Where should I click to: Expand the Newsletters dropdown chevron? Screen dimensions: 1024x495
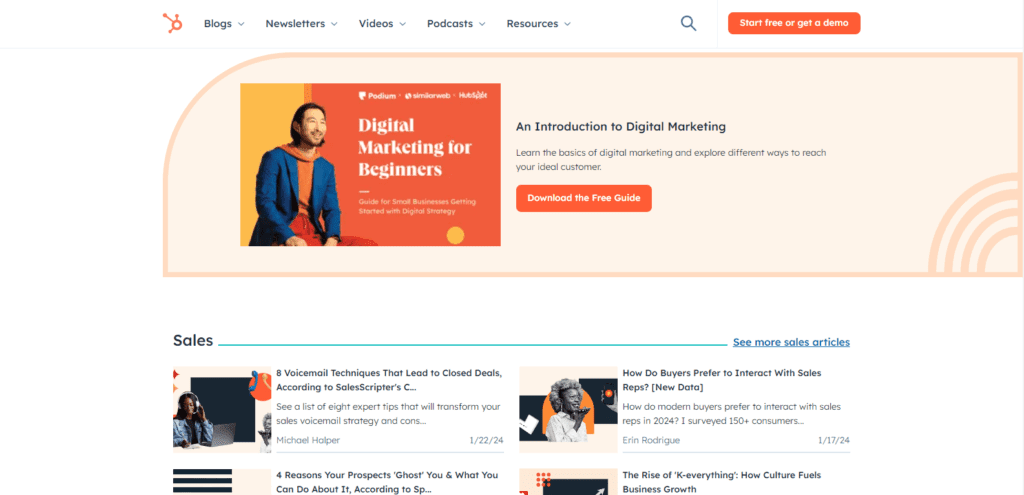[x=334, y=24]
